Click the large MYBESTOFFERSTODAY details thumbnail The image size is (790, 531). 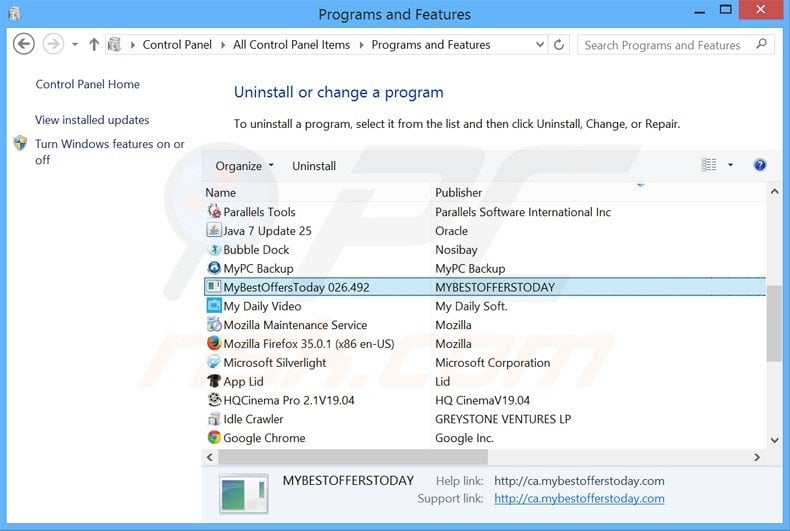[x=243, y=493]
